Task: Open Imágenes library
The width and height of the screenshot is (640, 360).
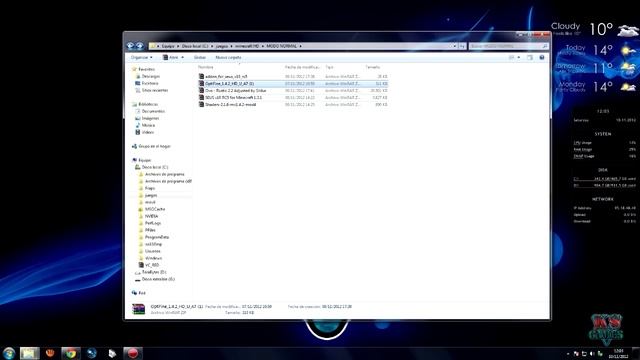Action: (150, 118)
